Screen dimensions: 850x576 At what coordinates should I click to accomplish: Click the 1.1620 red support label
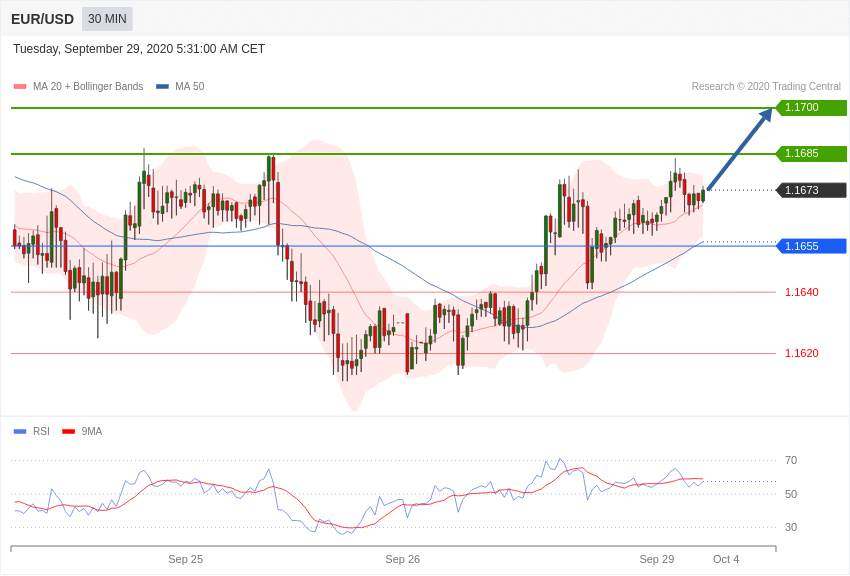(x=802, y=353)
